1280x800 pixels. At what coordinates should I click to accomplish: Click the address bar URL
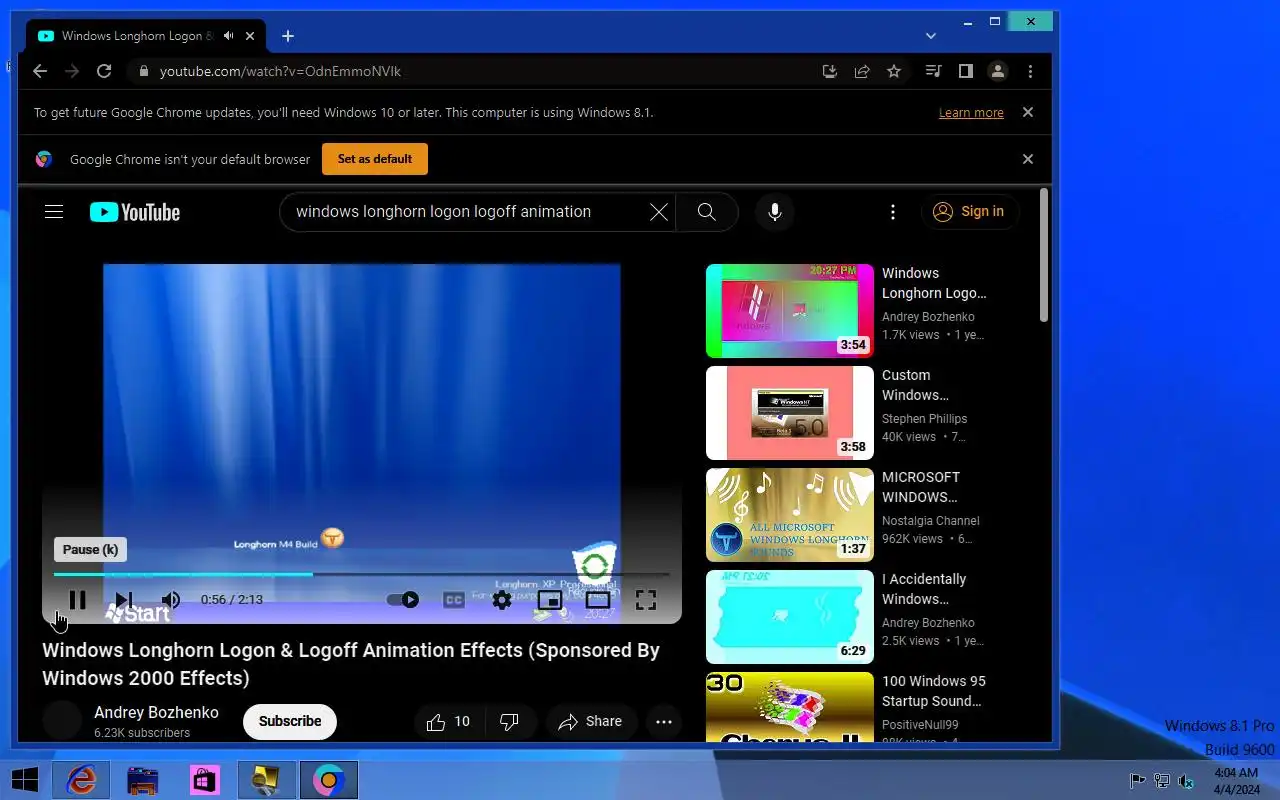click(281, 71)
